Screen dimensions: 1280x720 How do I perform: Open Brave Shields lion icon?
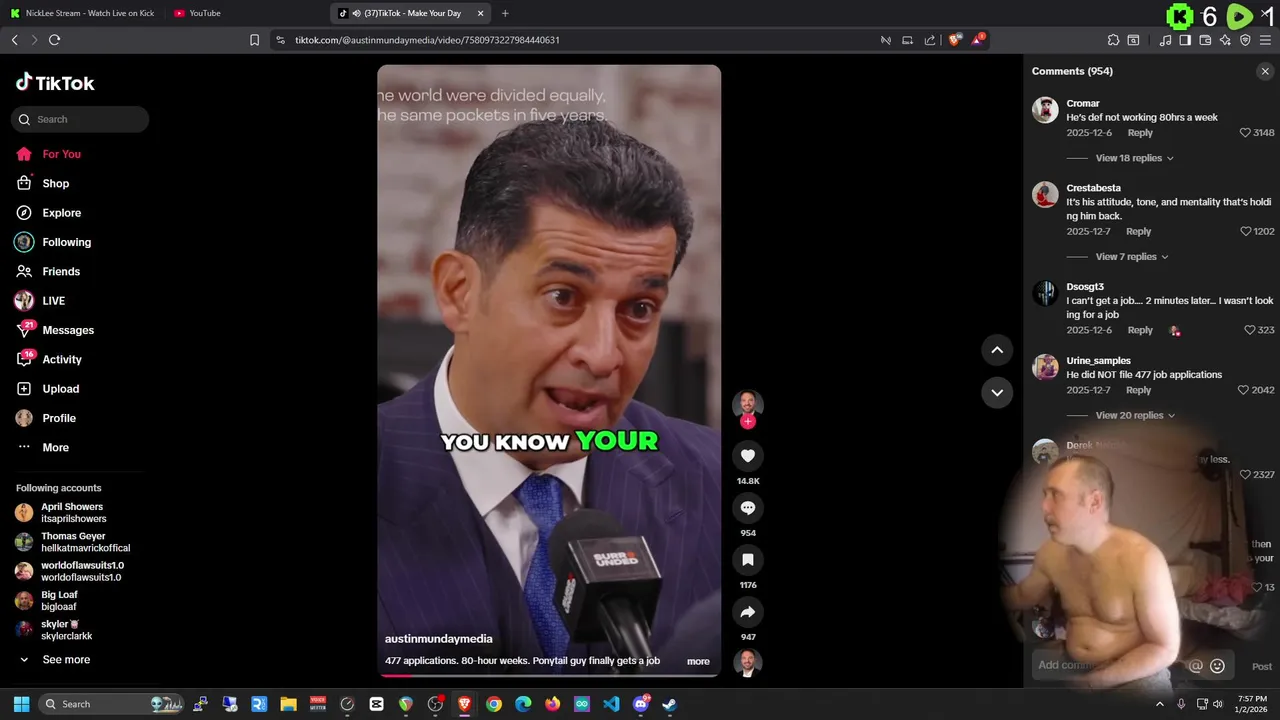pyautogui.click(x=954, y=40)
